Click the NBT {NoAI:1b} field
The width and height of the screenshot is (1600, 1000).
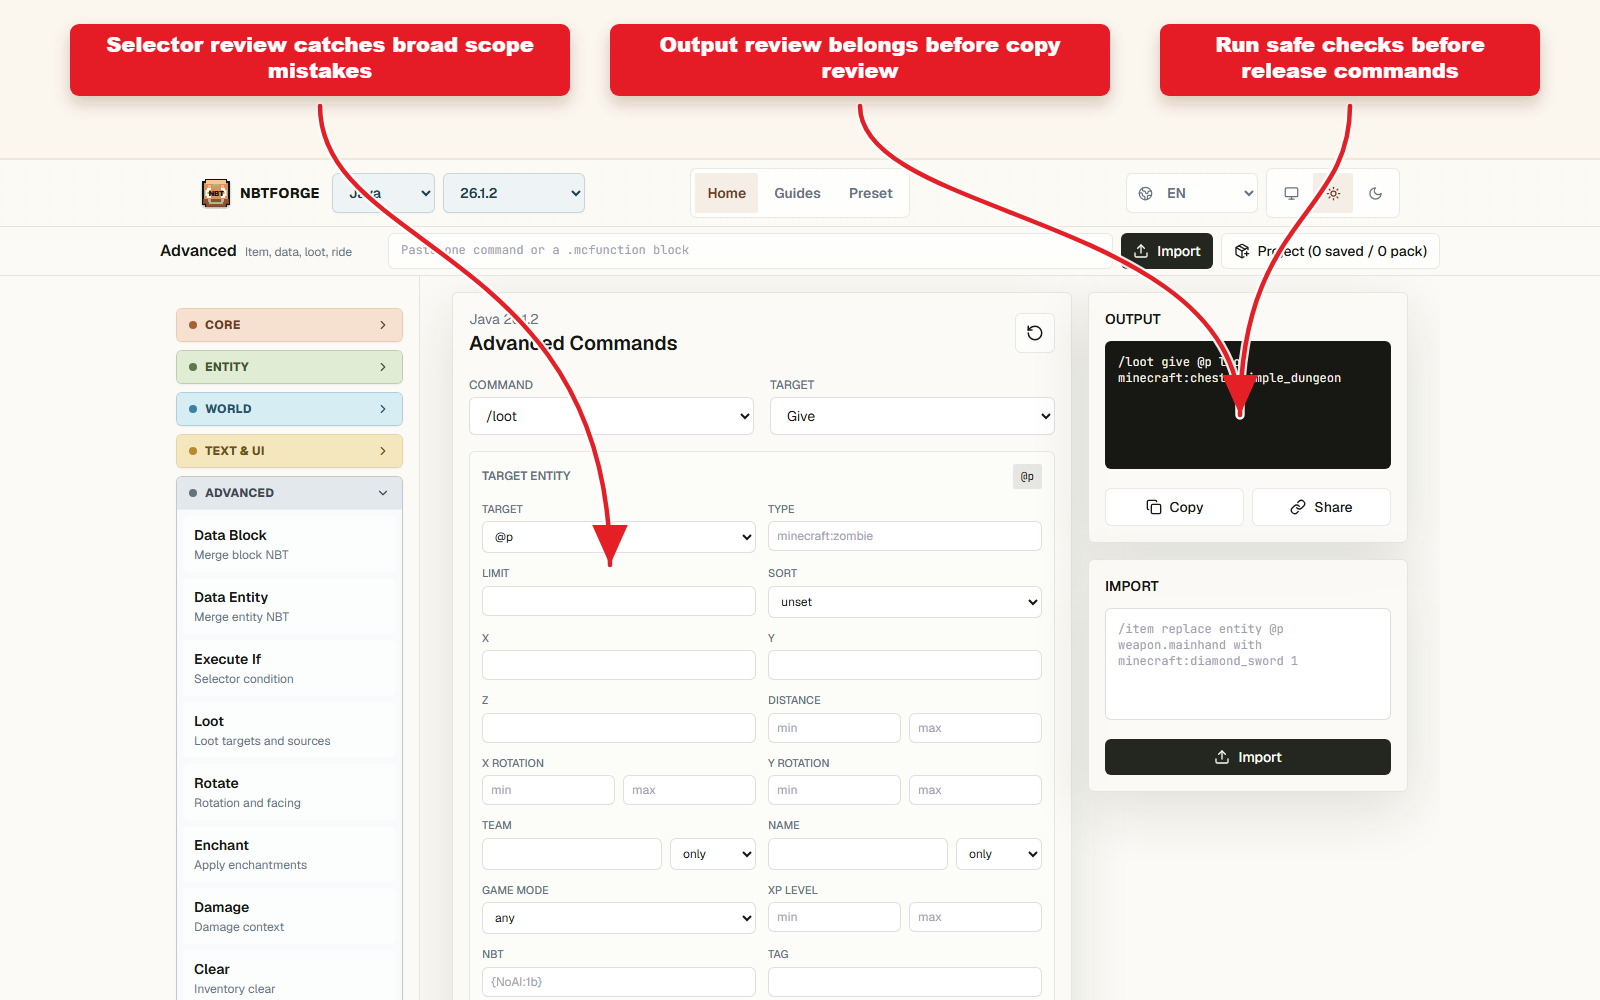619,982
